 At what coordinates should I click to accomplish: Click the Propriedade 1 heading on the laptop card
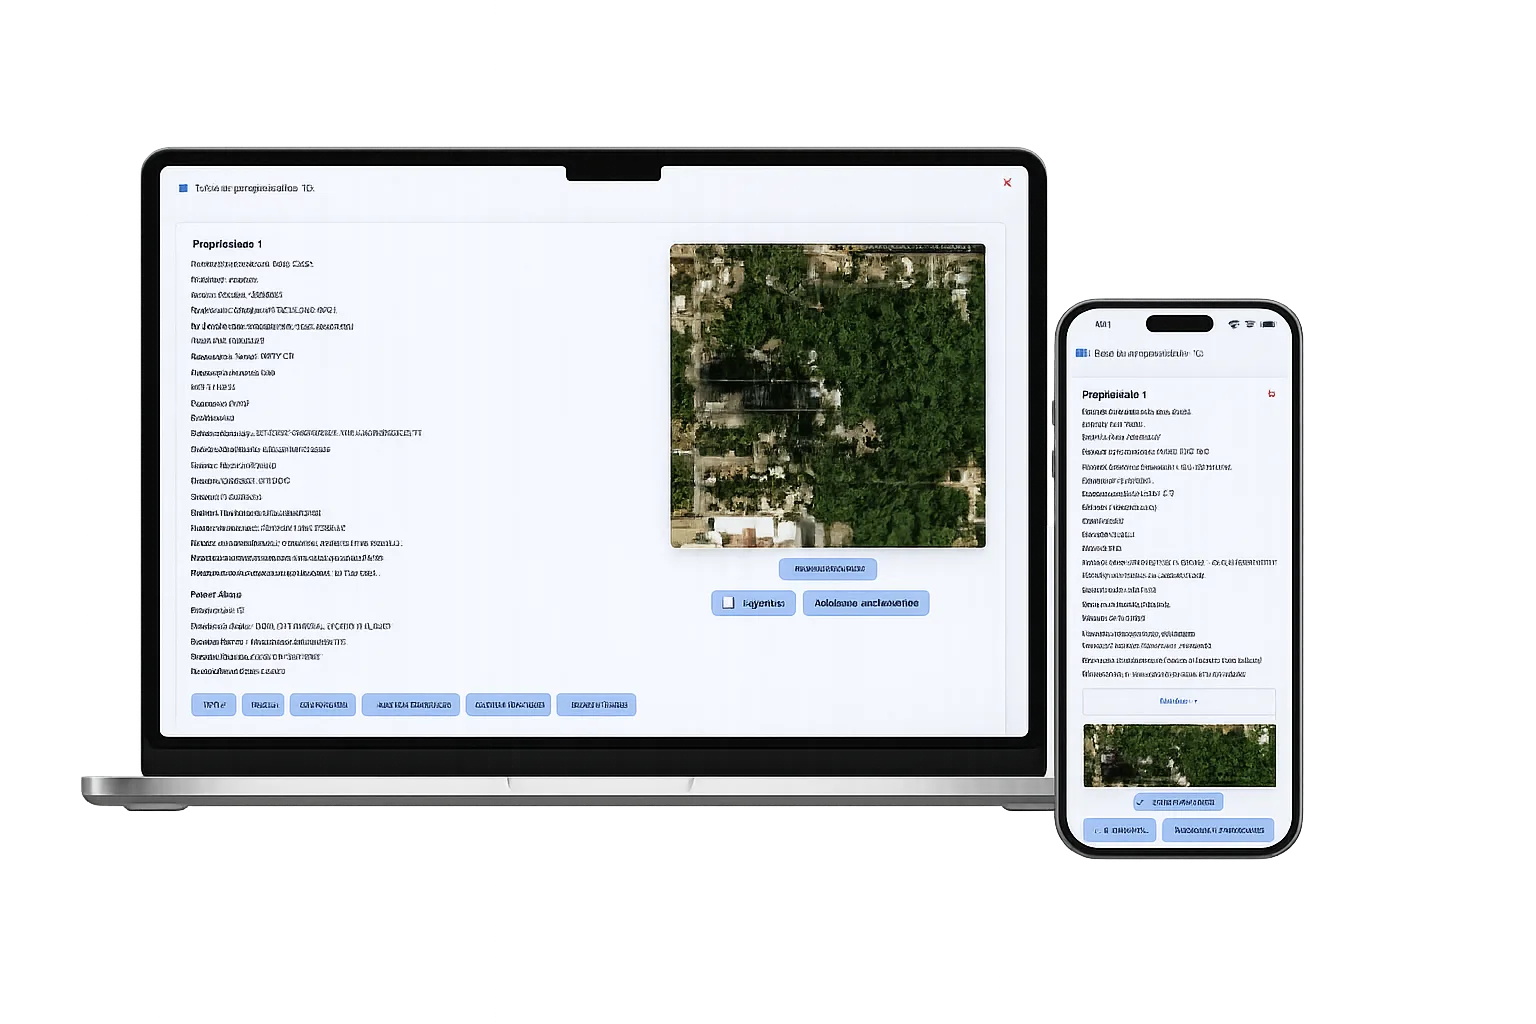(x=227, y=244)
